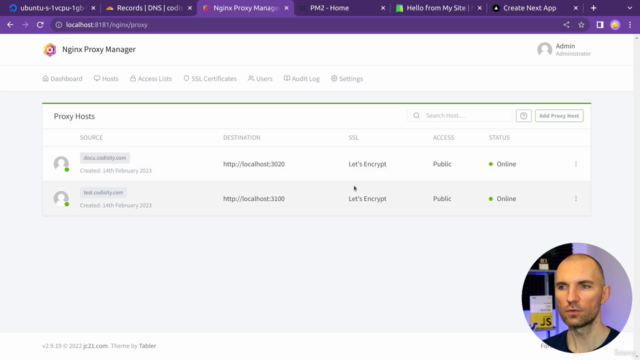Share this page icon

click(567, 25)
